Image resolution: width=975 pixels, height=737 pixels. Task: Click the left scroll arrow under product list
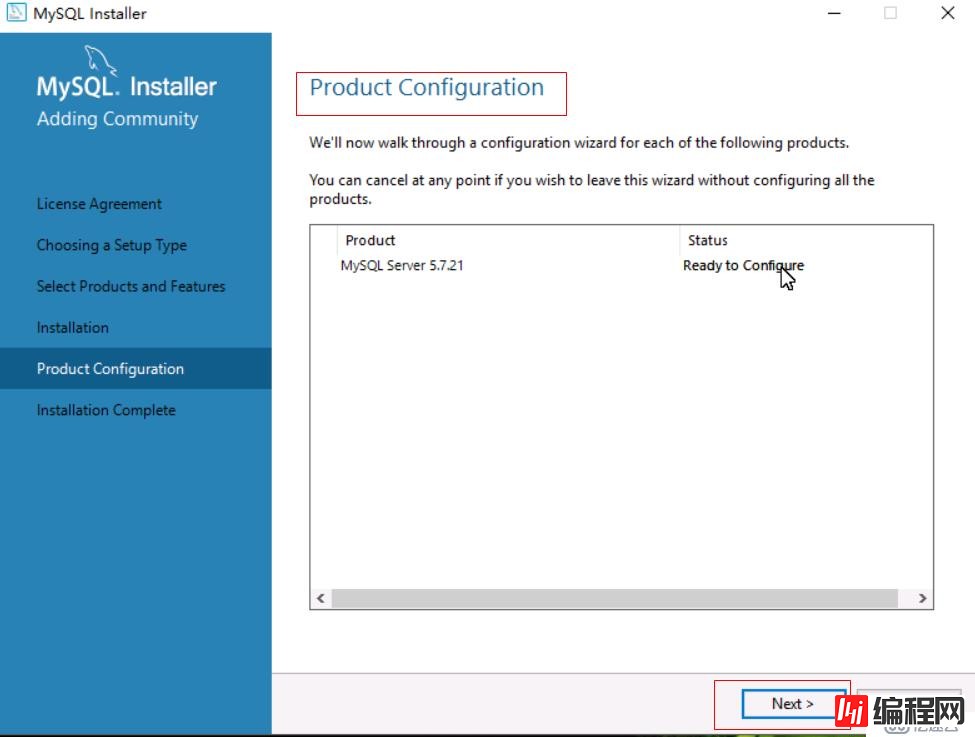click(x=319, y=597)
